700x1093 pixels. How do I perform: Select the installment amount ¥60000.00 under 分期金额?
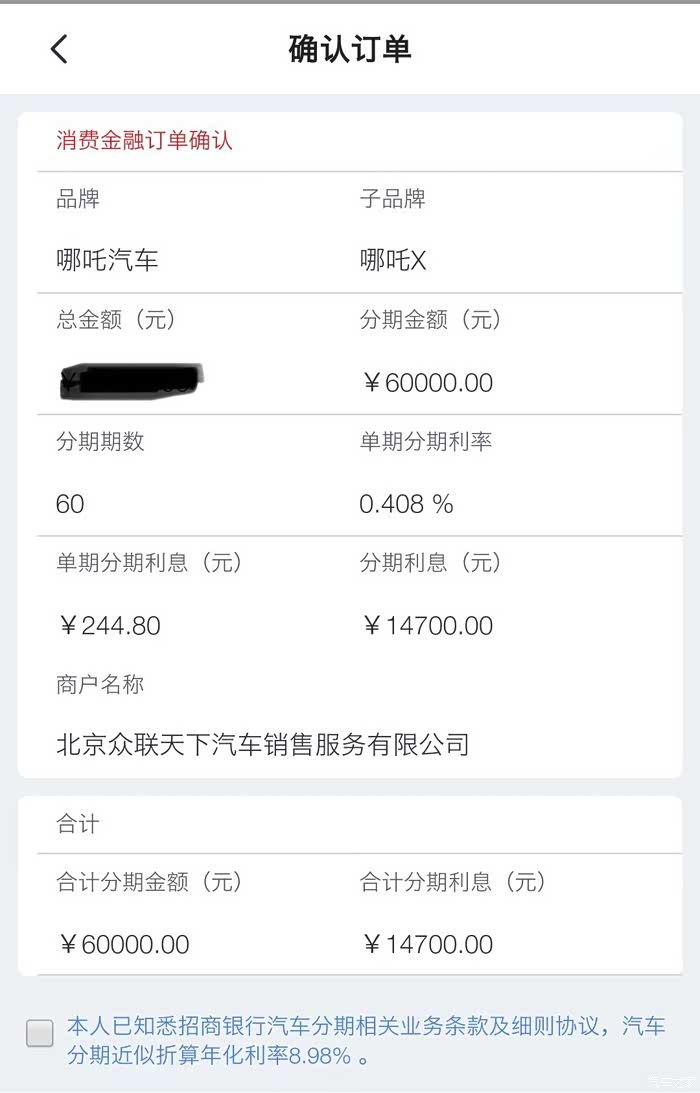[427, 383]
